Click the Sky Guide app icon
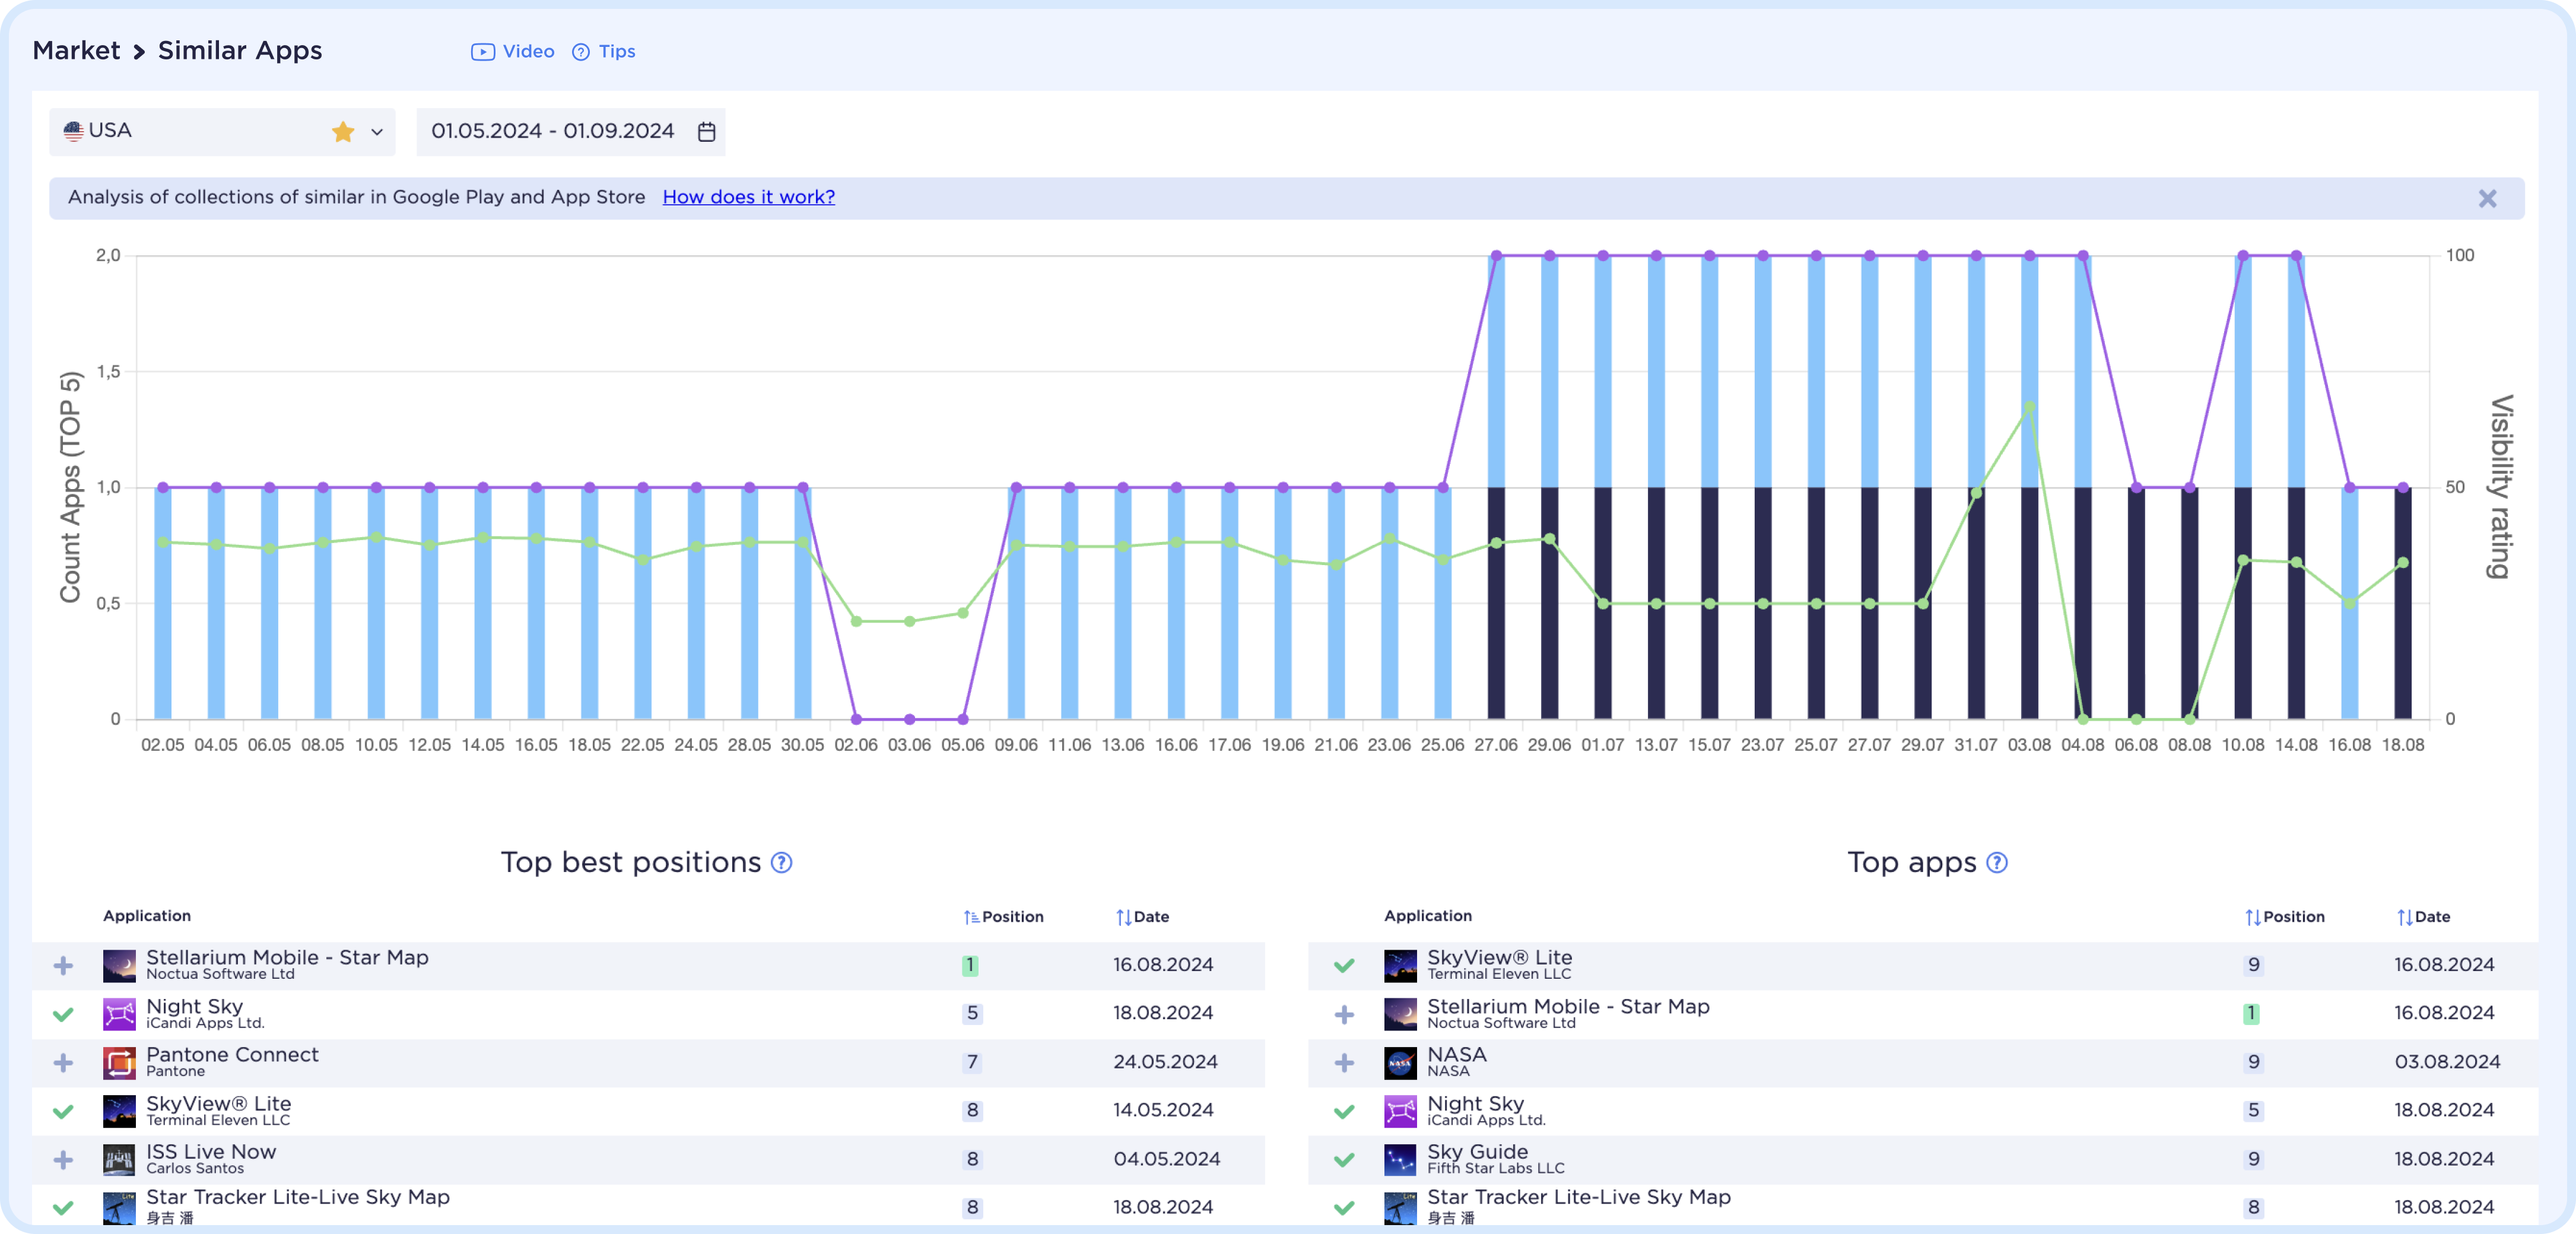2576x1234 pixels. click(1400, 1159)
